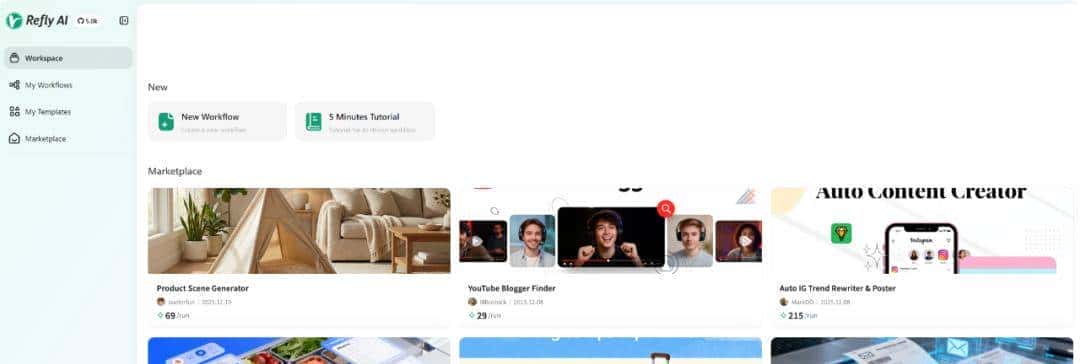Click the YouTube Blogger Finder author avatar
The width and height of the screenshot is (1080, 364).
472,301
